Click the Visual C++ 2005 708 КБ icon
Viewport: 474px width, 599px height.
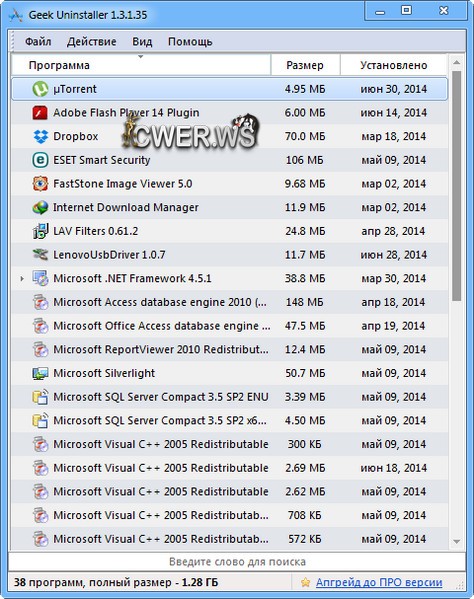[x=40, y=515]
